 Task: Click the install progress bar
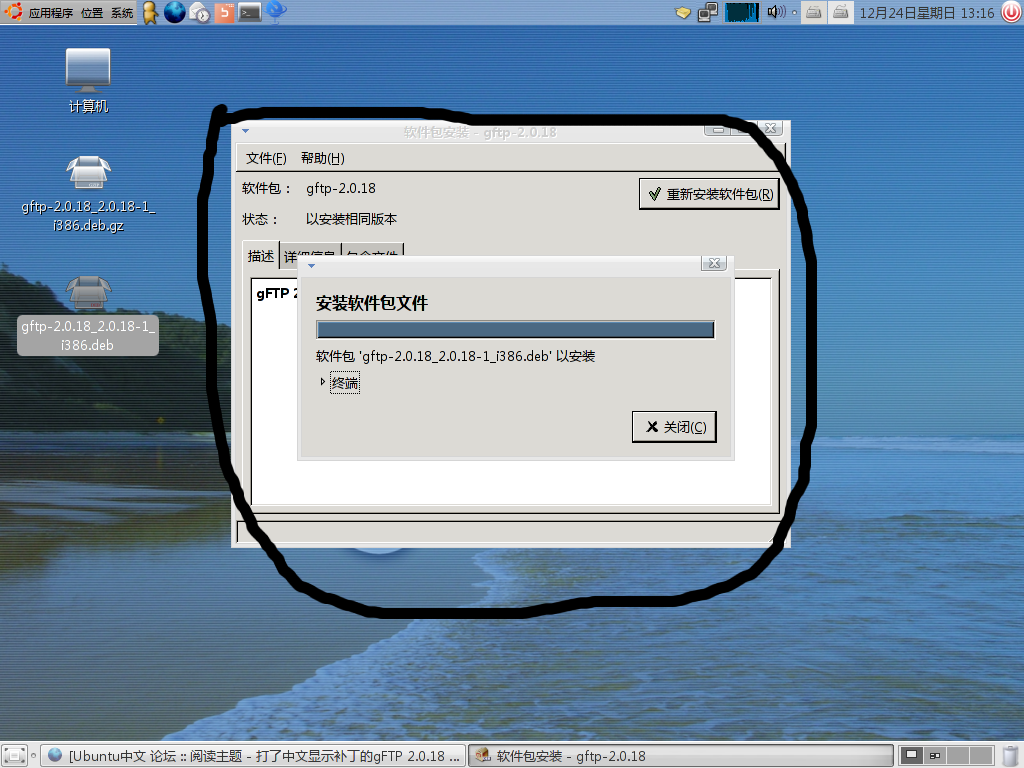click(x=515, y=330)
